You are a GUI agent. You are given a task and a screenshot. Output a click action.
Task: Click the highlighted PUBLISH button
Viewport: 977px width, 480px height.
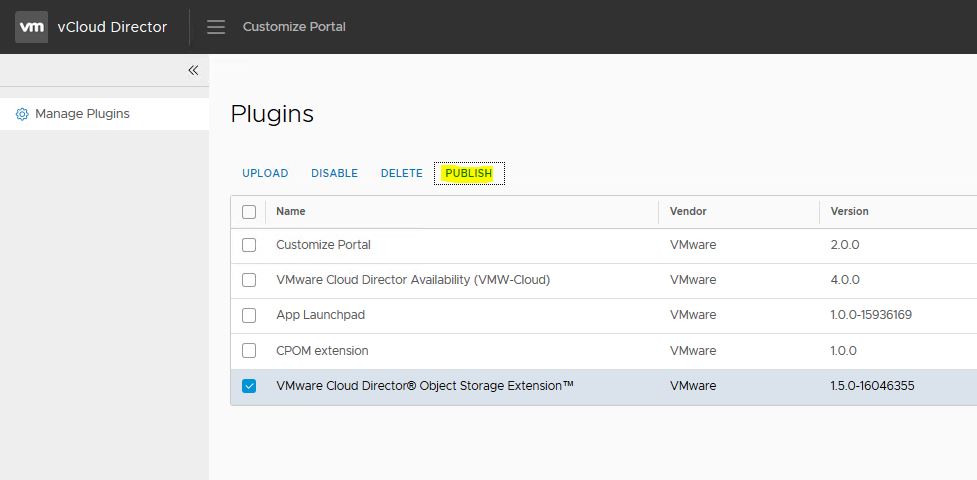tap(469, 173)
